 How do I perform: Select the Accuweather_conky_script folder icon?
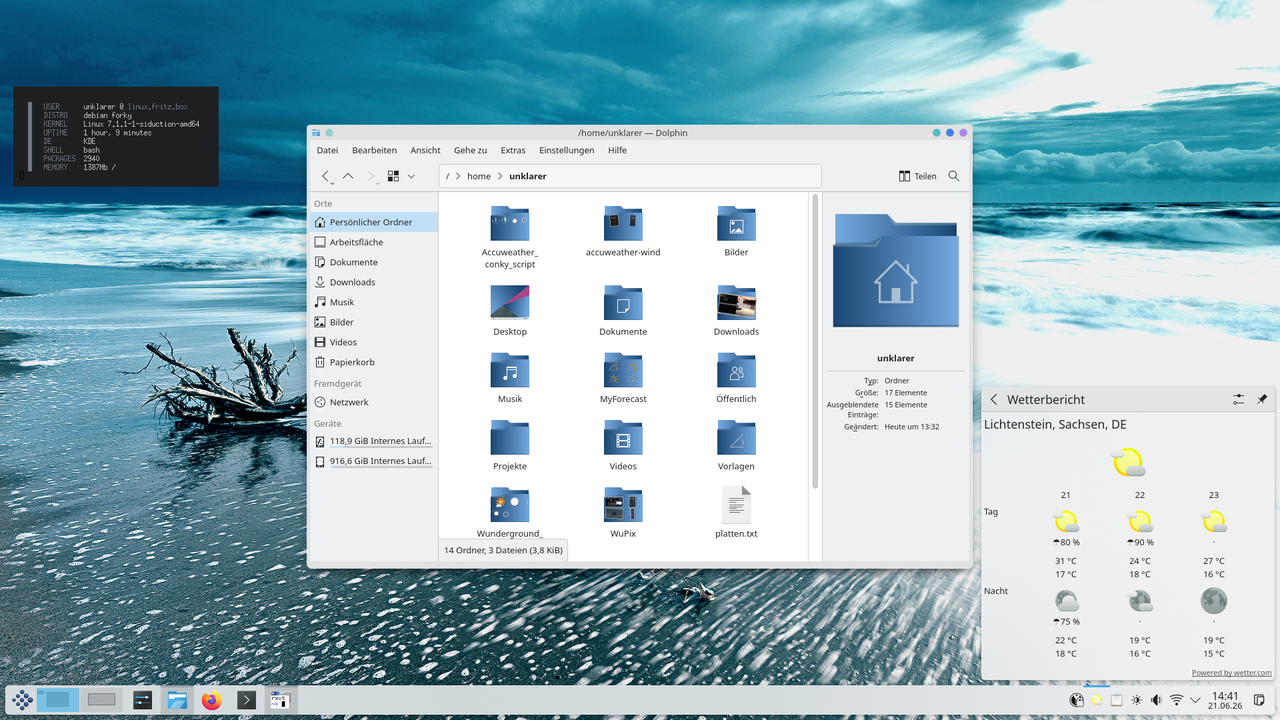click(x=510, y=223)
